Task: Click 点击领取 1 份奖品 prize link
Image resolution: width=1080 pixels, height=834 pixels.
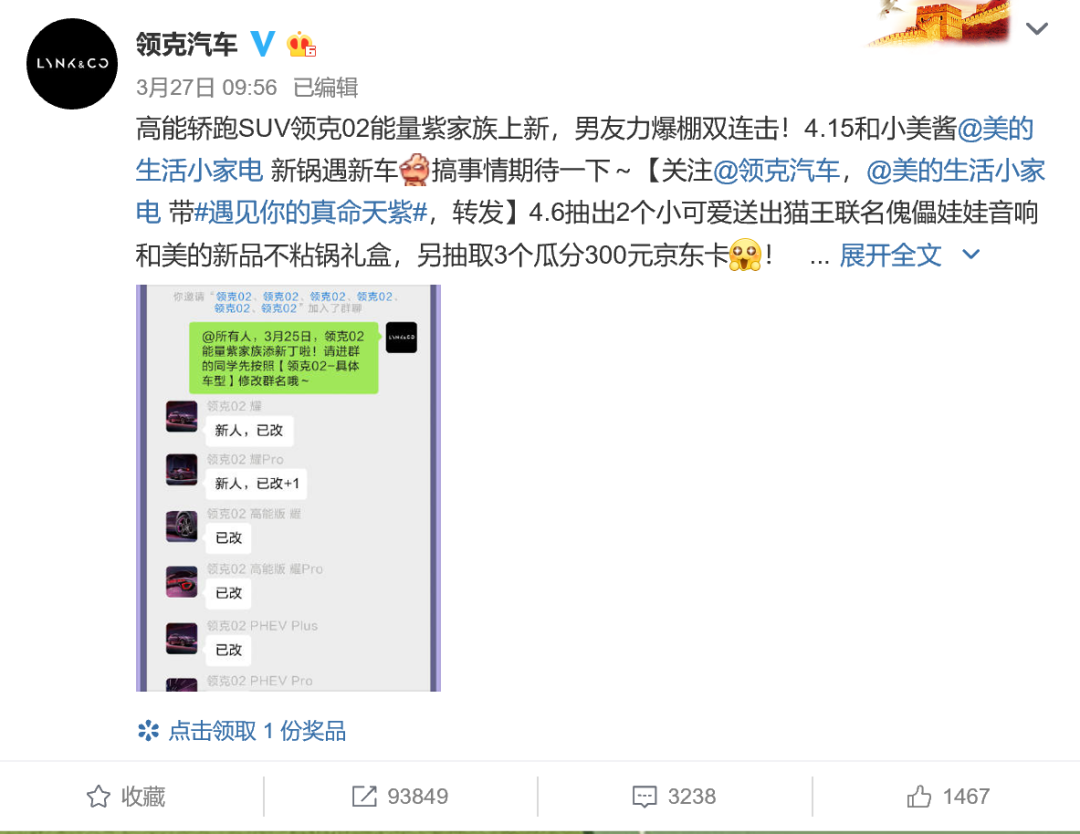Action: (x=257, y=731)
